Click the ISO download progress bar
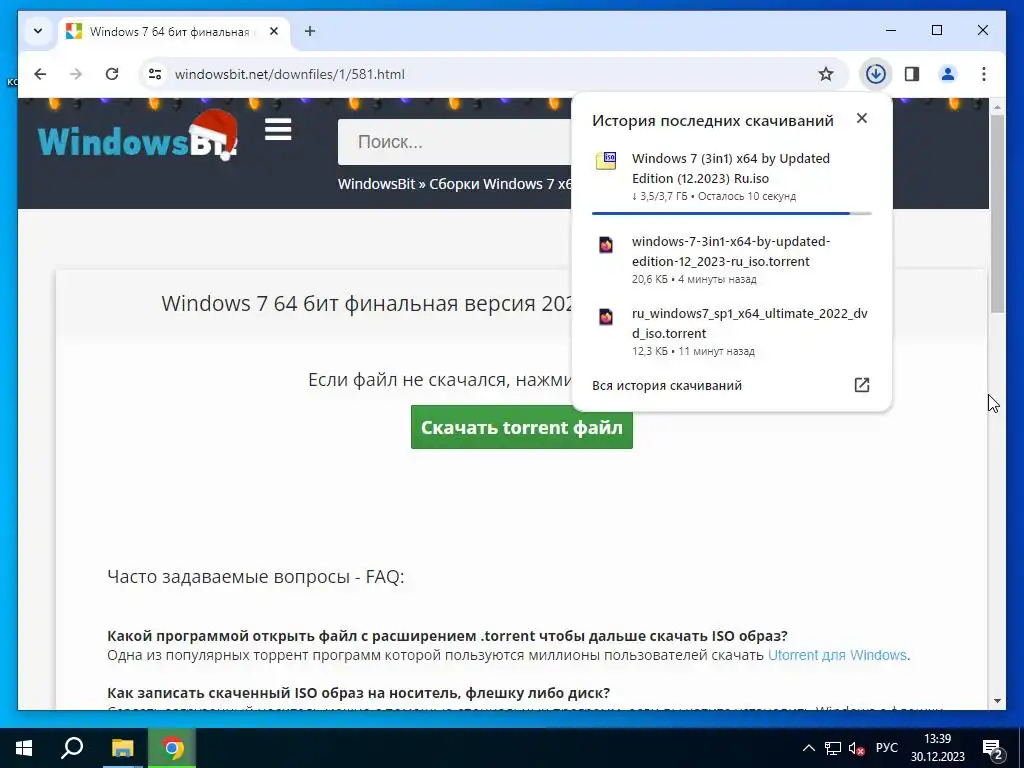The image size is (1024, 768). pyautogui.click(x=731, y=213)
